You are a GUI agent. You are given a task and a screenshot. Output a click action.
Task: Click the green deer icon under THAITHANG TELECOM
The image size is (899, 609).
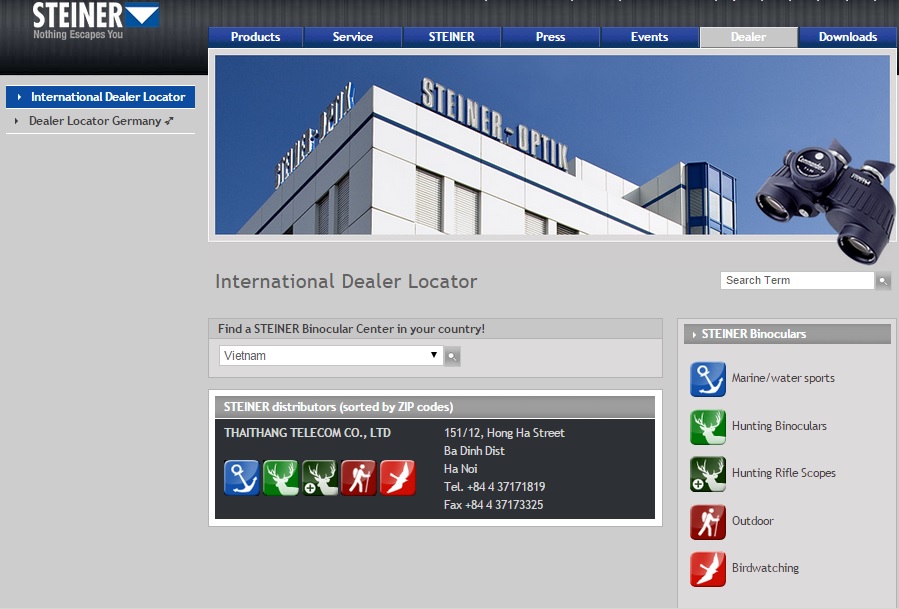coord(280,478)
